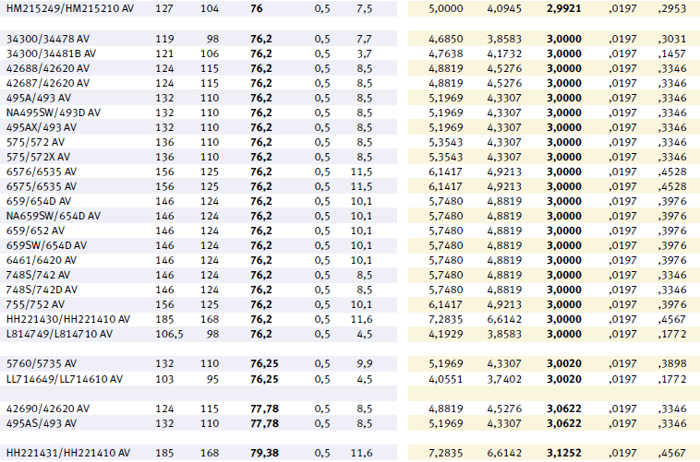Select part HH221431/HH221410 AV
Viewport: 700px width, 462px height.
pyautogui.click(x=68, y=453)
